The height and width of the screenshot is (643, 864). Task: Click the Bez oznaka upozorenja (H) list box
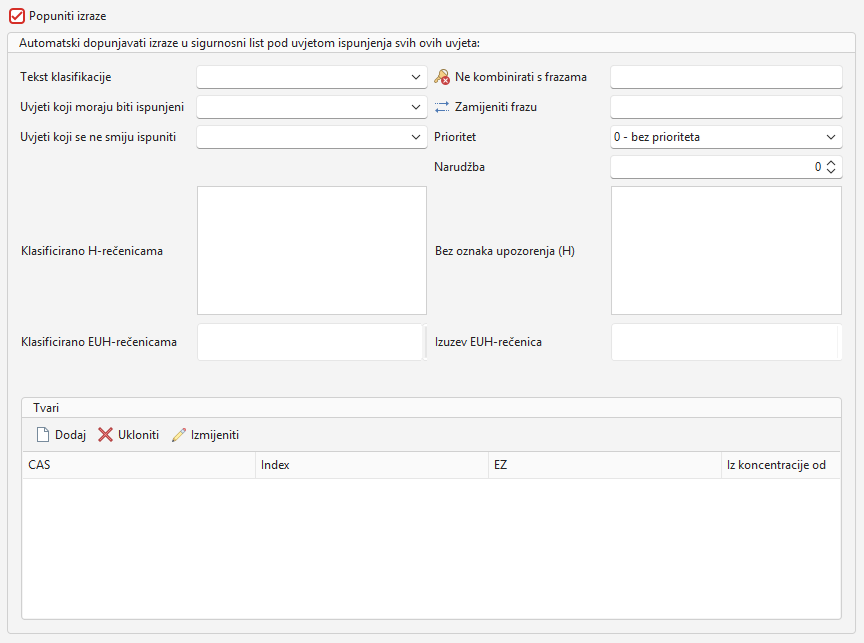click(726, 250)
